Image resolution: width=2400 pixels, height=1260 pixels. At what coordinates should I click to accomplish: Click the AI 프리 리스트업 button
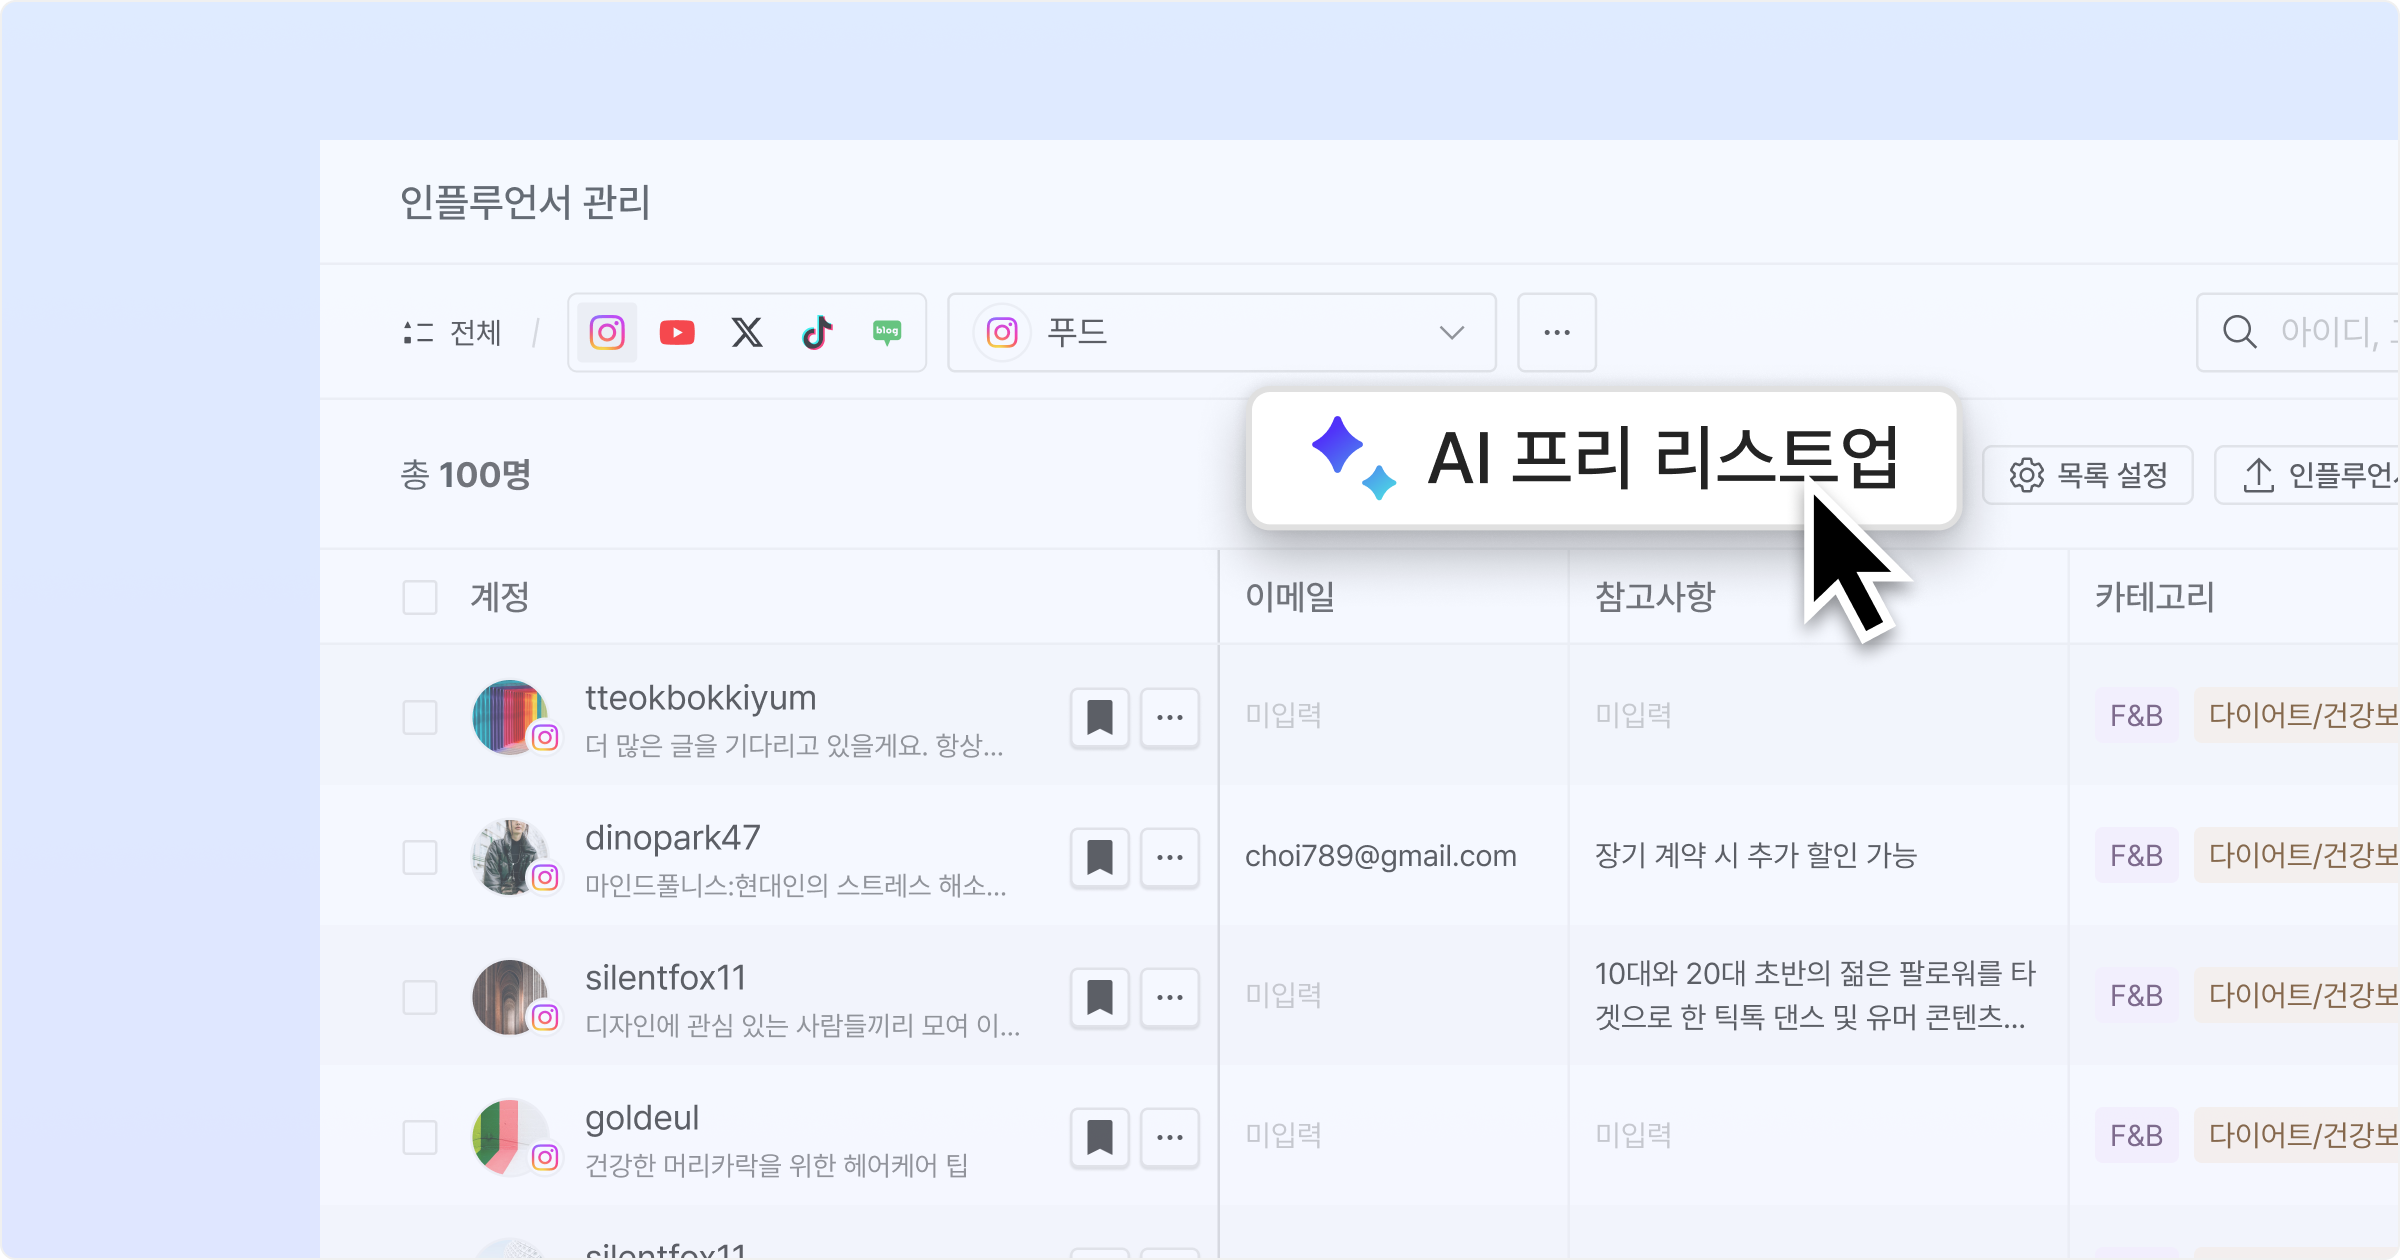pos(1604,459)
